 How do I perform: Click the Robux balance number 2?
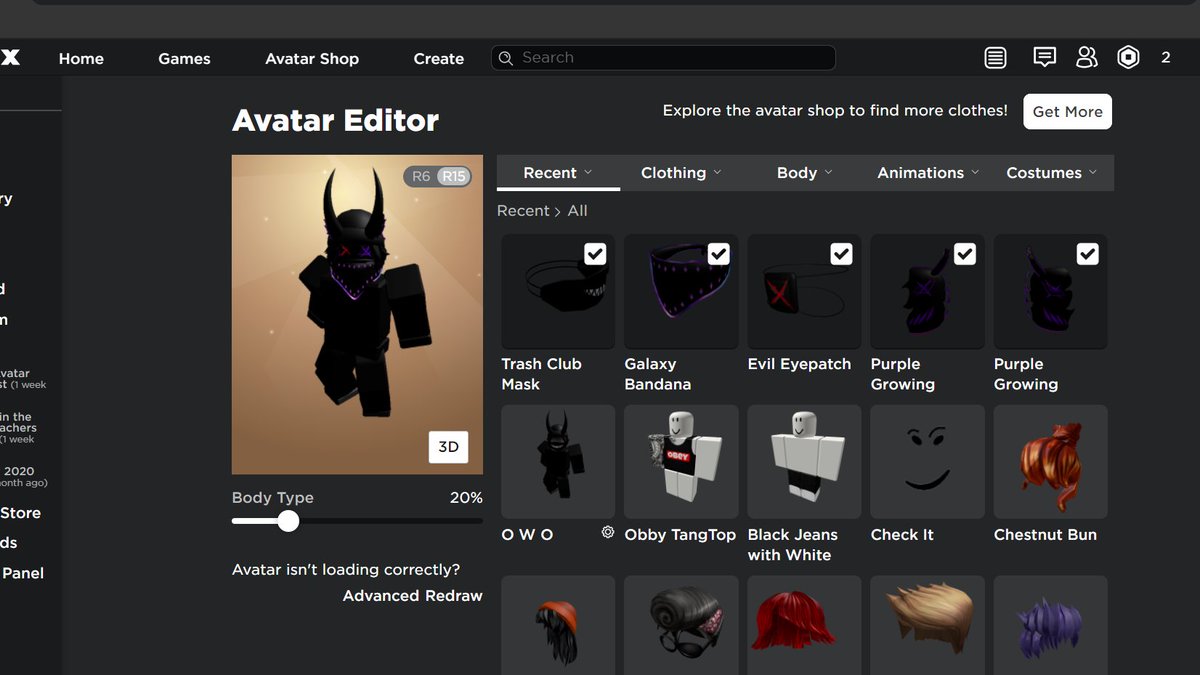pos(1165,58)
